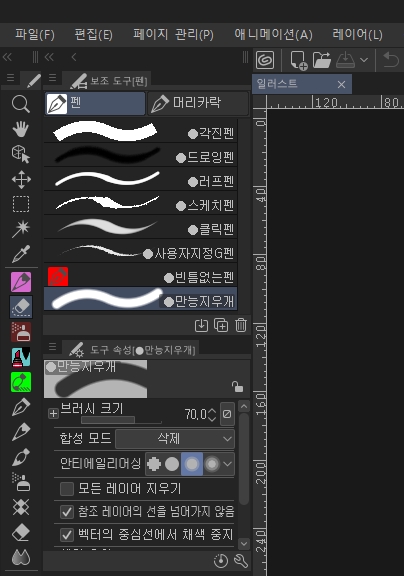Switch to the 펜 sub tool group

[95, 103]
